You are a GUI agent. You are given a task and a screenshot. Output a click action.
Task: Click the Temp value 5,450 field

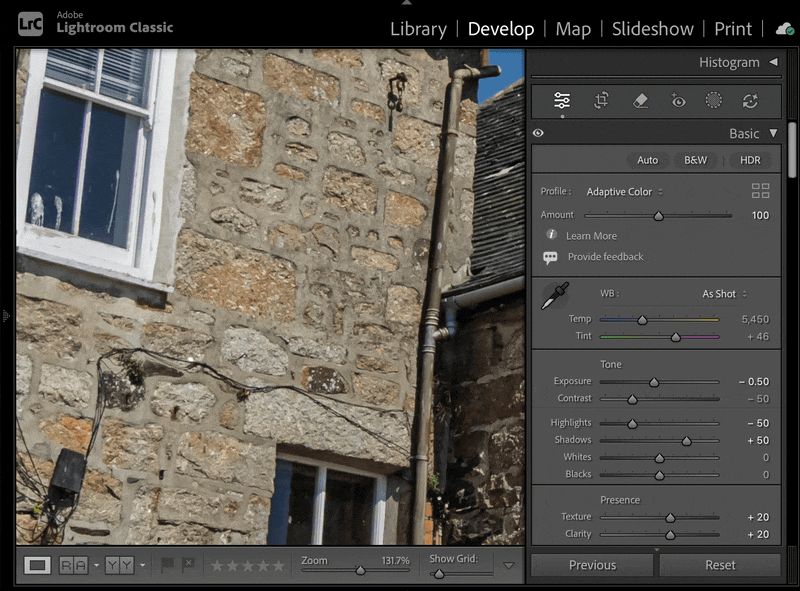point(755,319)
